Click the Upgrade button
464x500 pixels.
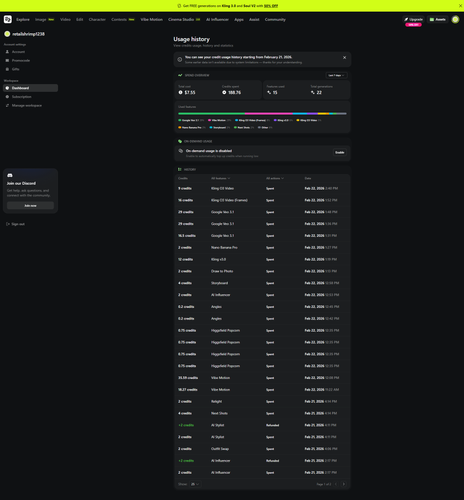pyautogui.click(x=413, y=19)
